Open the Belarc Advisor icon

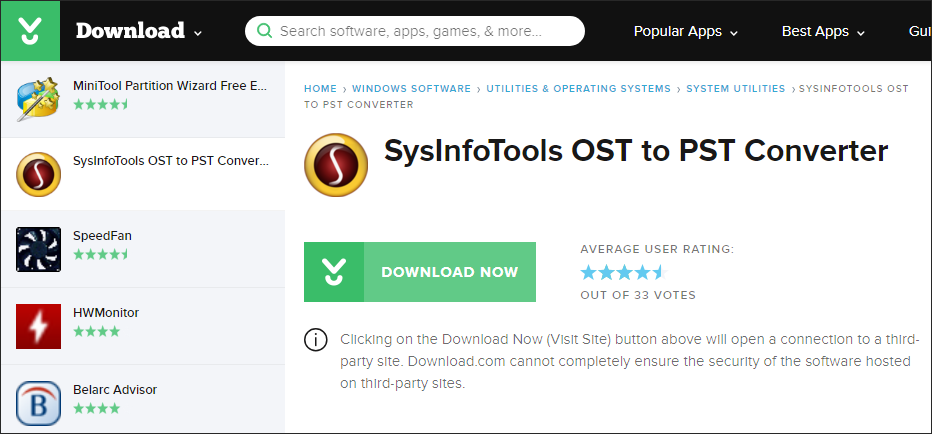[38, 403]
